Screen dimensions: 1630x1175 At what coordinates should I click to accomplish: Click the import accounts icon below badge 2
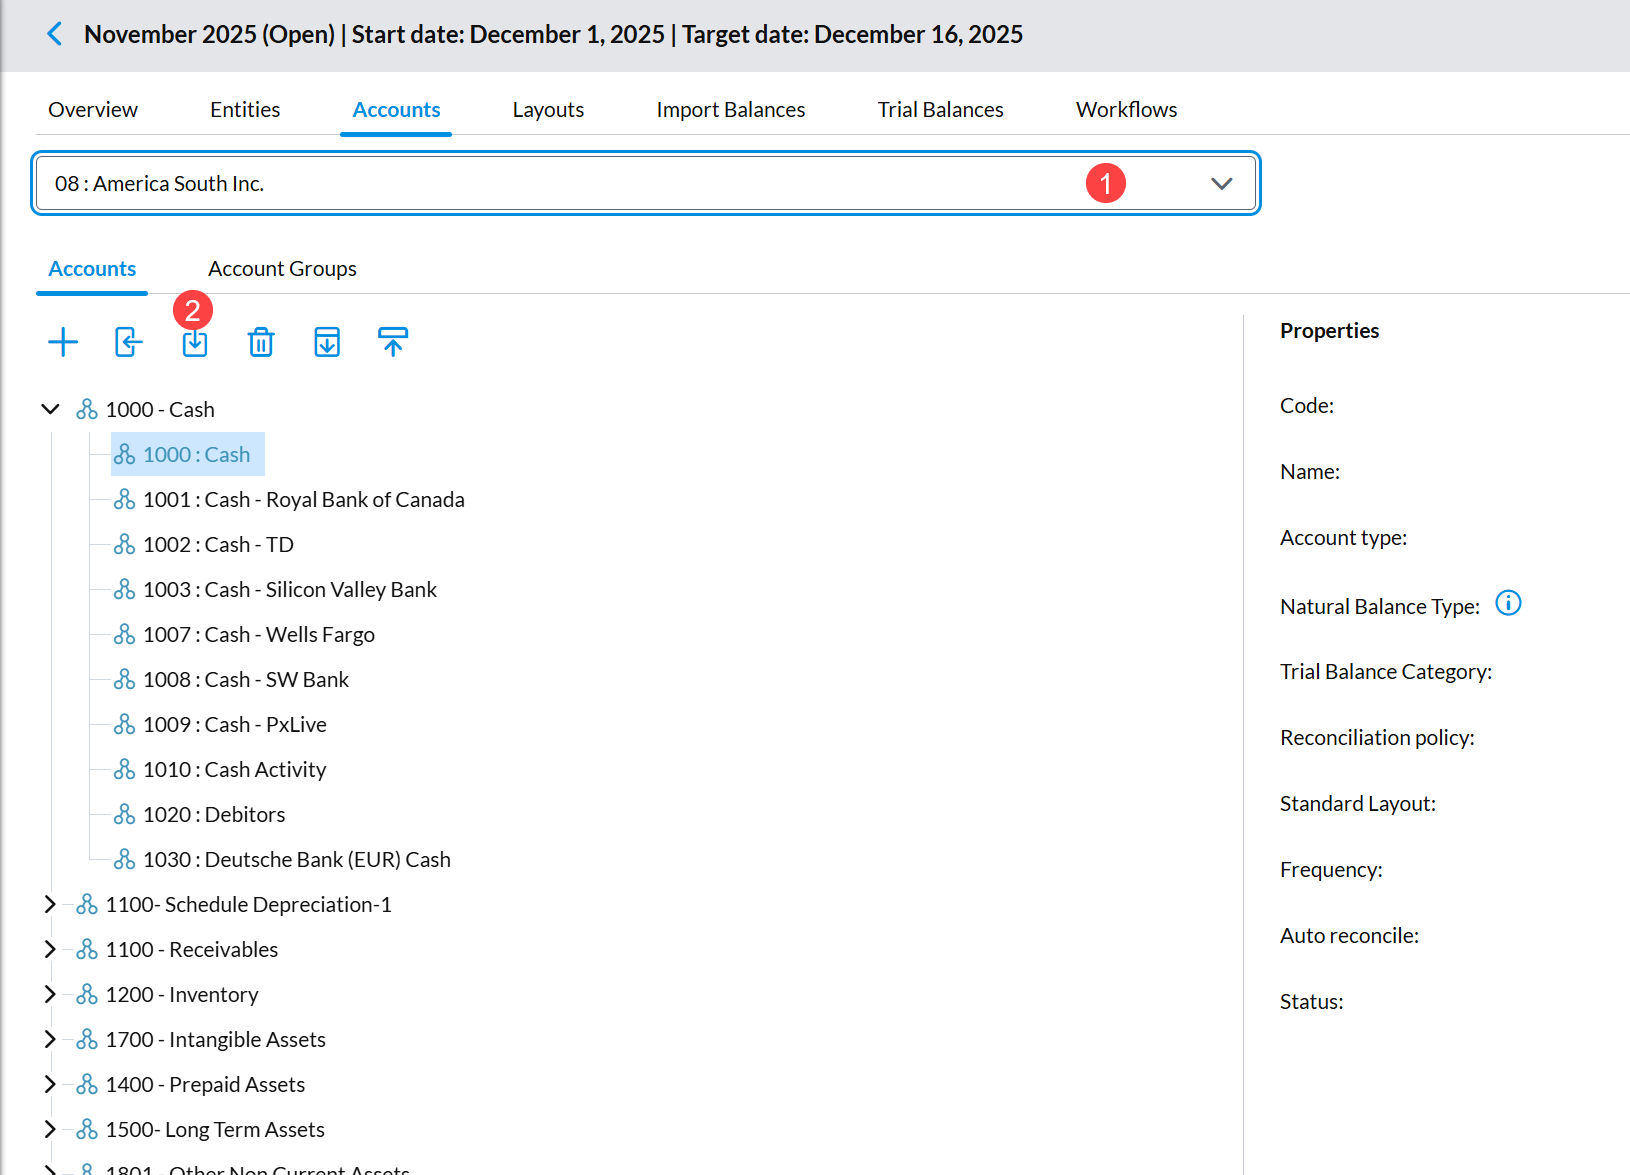pos(195,343)
